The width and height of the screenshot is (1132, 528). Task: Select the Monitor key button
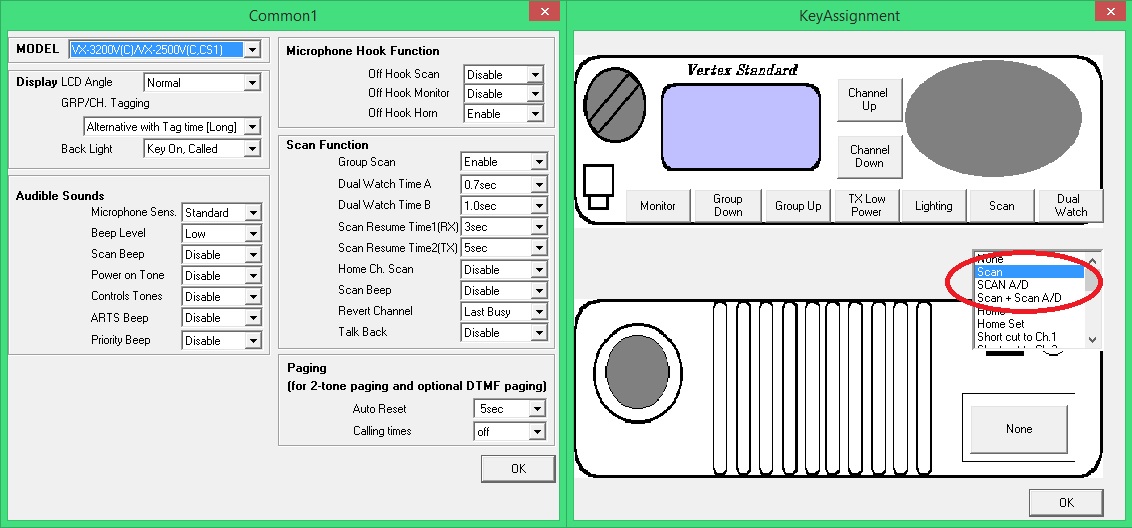[x=658, y=206]
